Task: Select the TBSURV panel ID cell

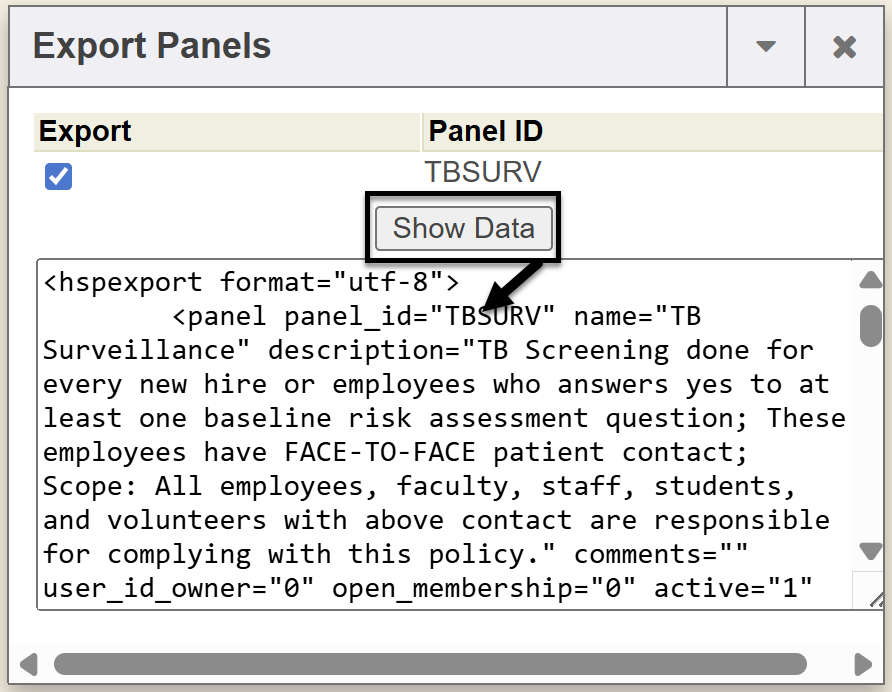Action: [483, 172]
